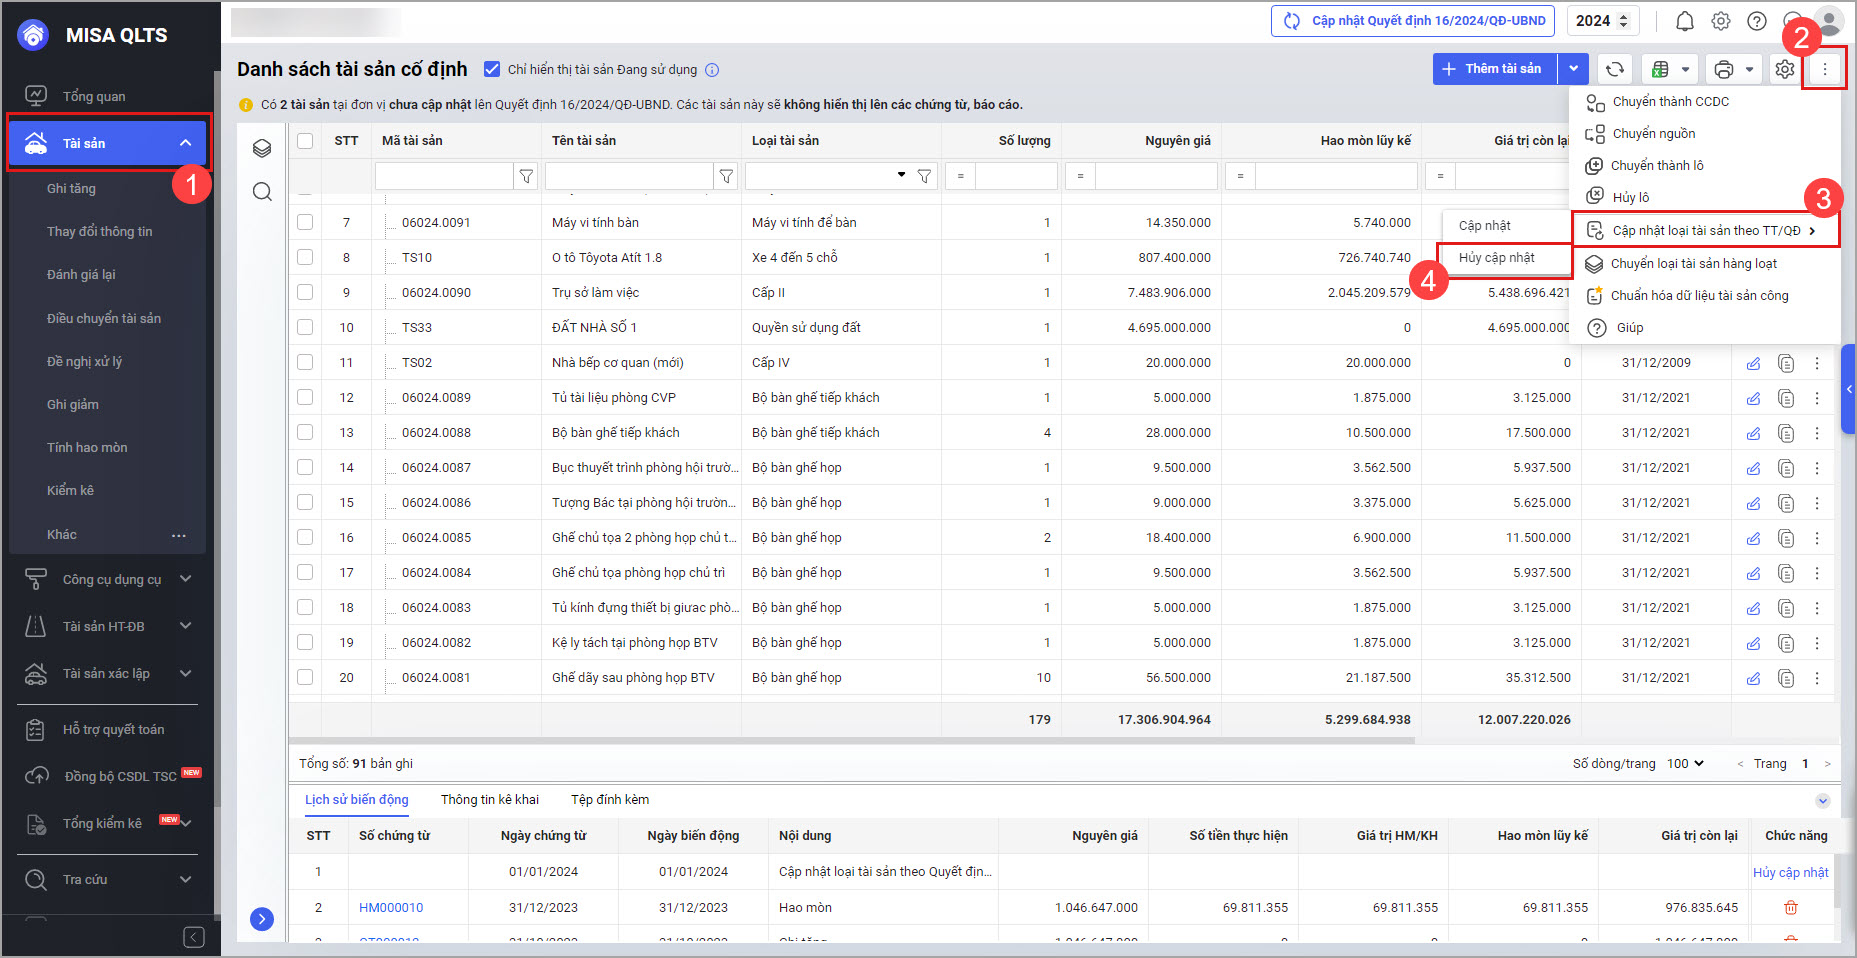Adjust the year 2024 stepper

coord(1623,21)
